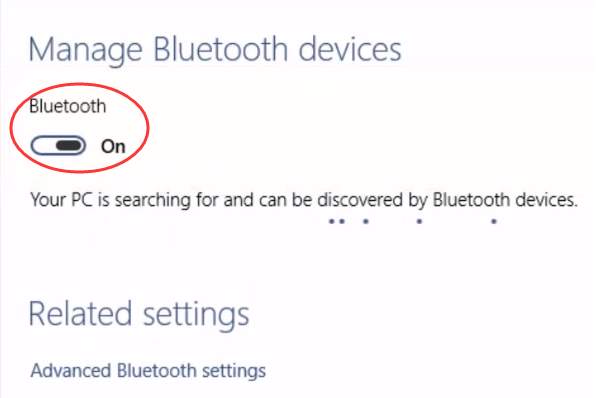Click the rightmost animated progress dot
The image size is (597, 398).
pyautogui.click(x=494, y=221)
